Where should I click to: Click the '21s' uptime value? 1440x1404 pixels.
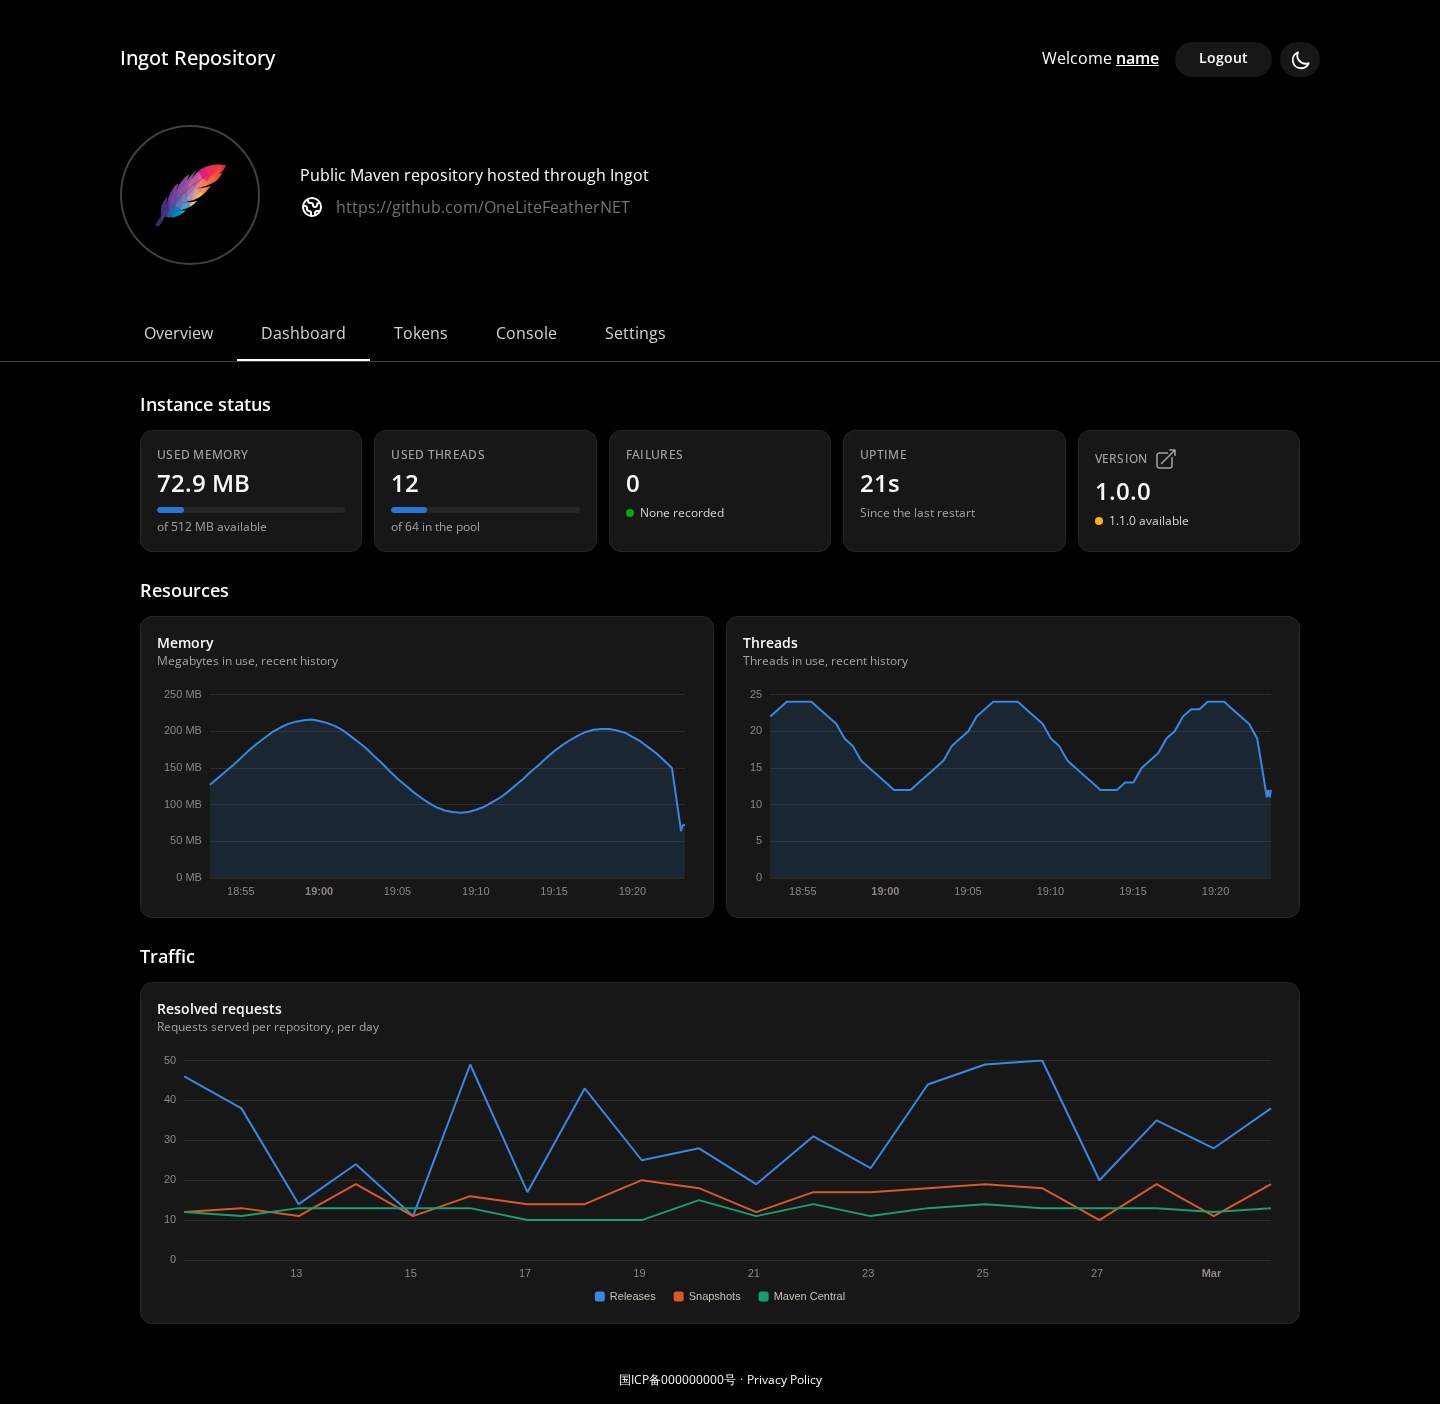click(880, 484)
